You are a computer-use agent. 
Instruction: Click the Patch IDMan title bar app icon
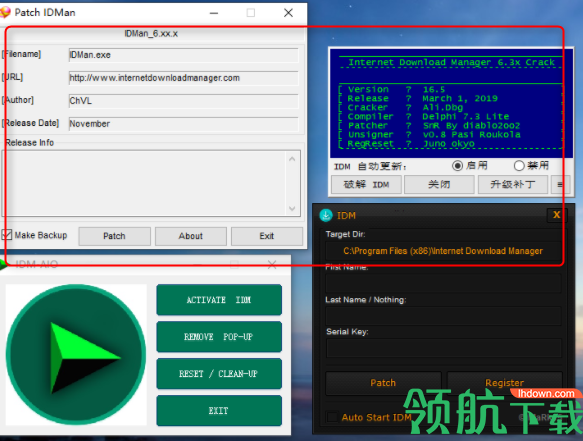[x=5, y=13]
